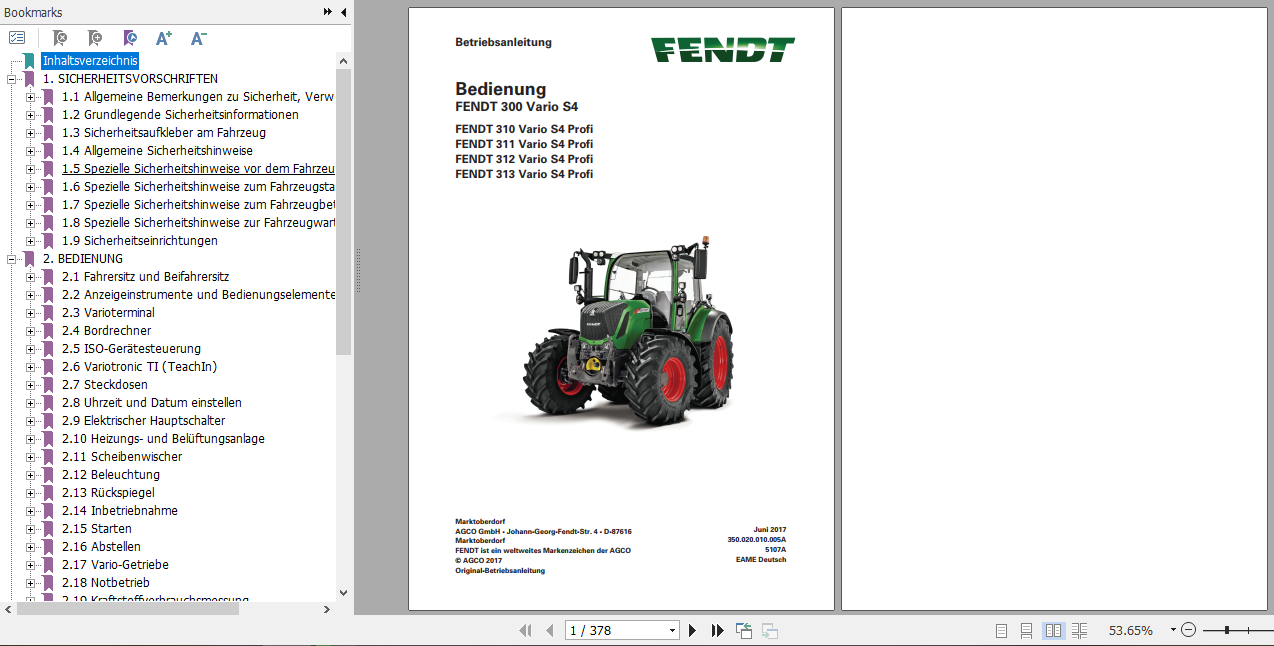Expand the 2.3 Varioterminal bookmark

[x=30, y=313]
